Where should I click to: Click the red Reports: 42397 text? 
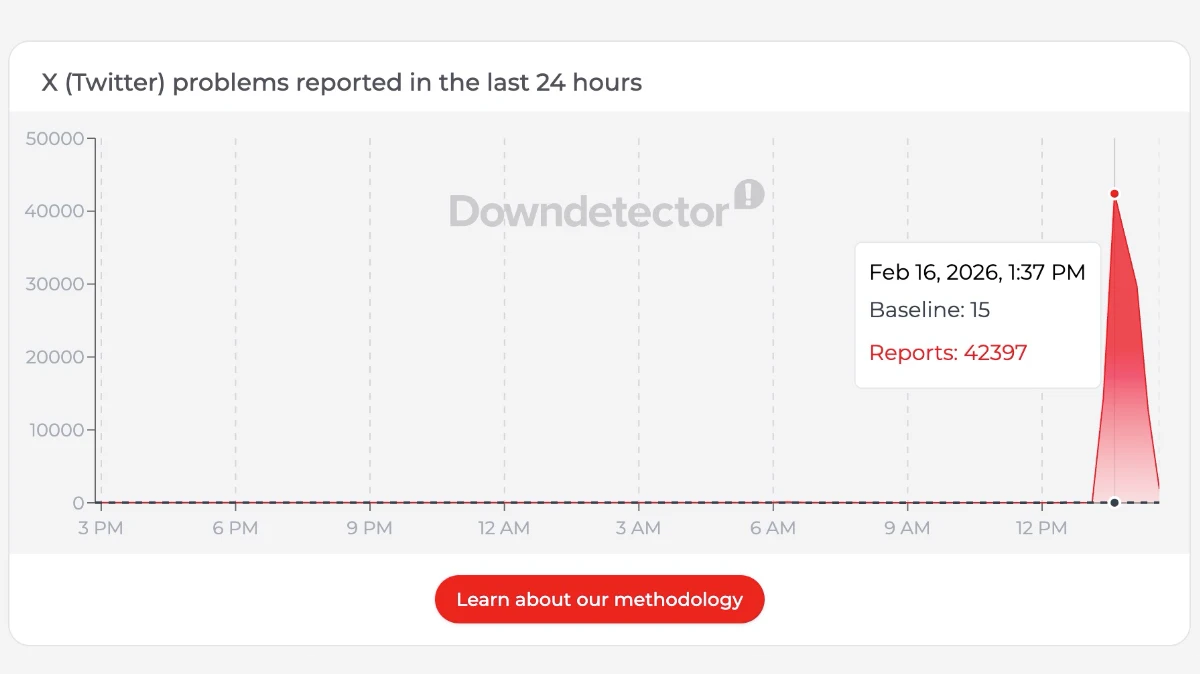[948, 352]
